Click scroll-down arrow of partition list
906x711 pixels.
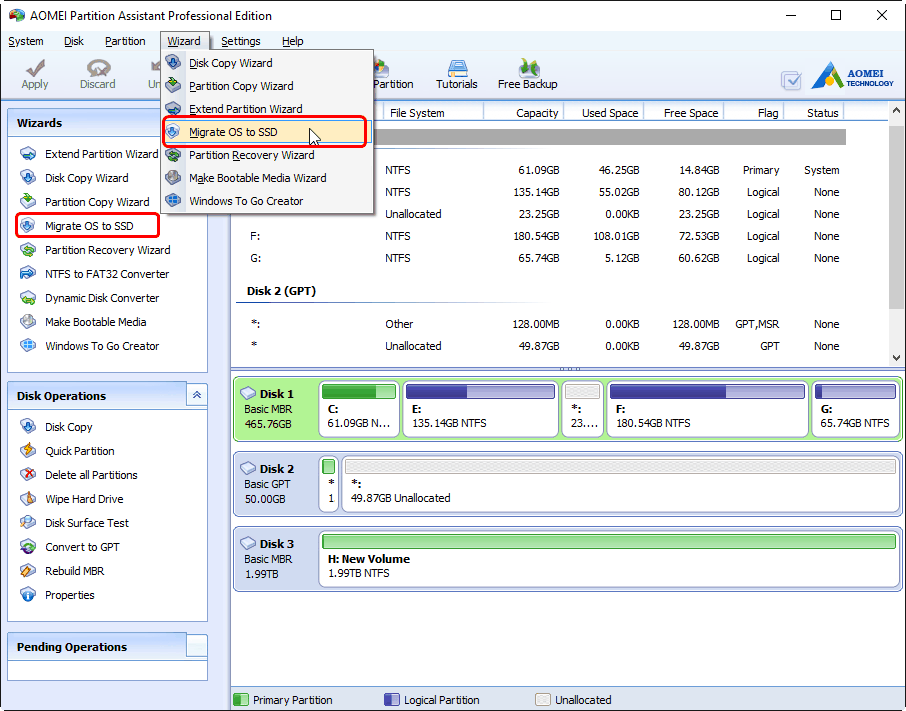tap(896, 358)
